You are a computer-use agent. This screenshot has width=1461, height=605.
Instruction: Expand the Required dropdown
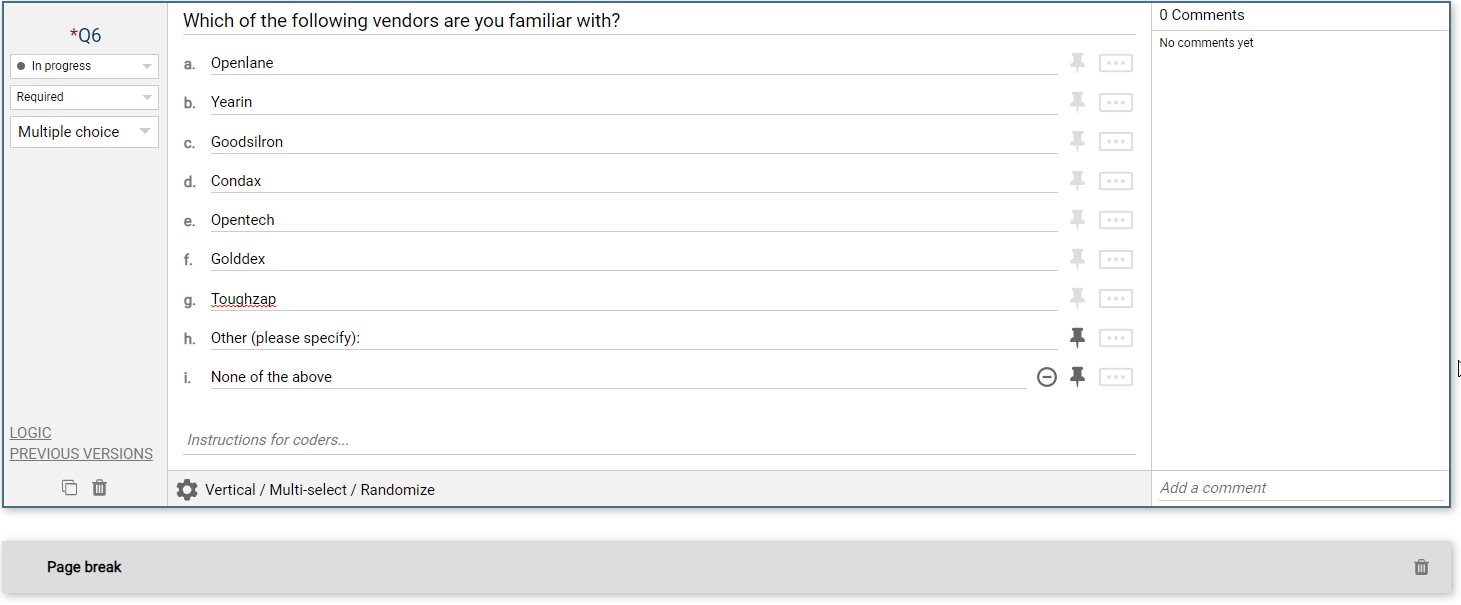tap(84, 97)
